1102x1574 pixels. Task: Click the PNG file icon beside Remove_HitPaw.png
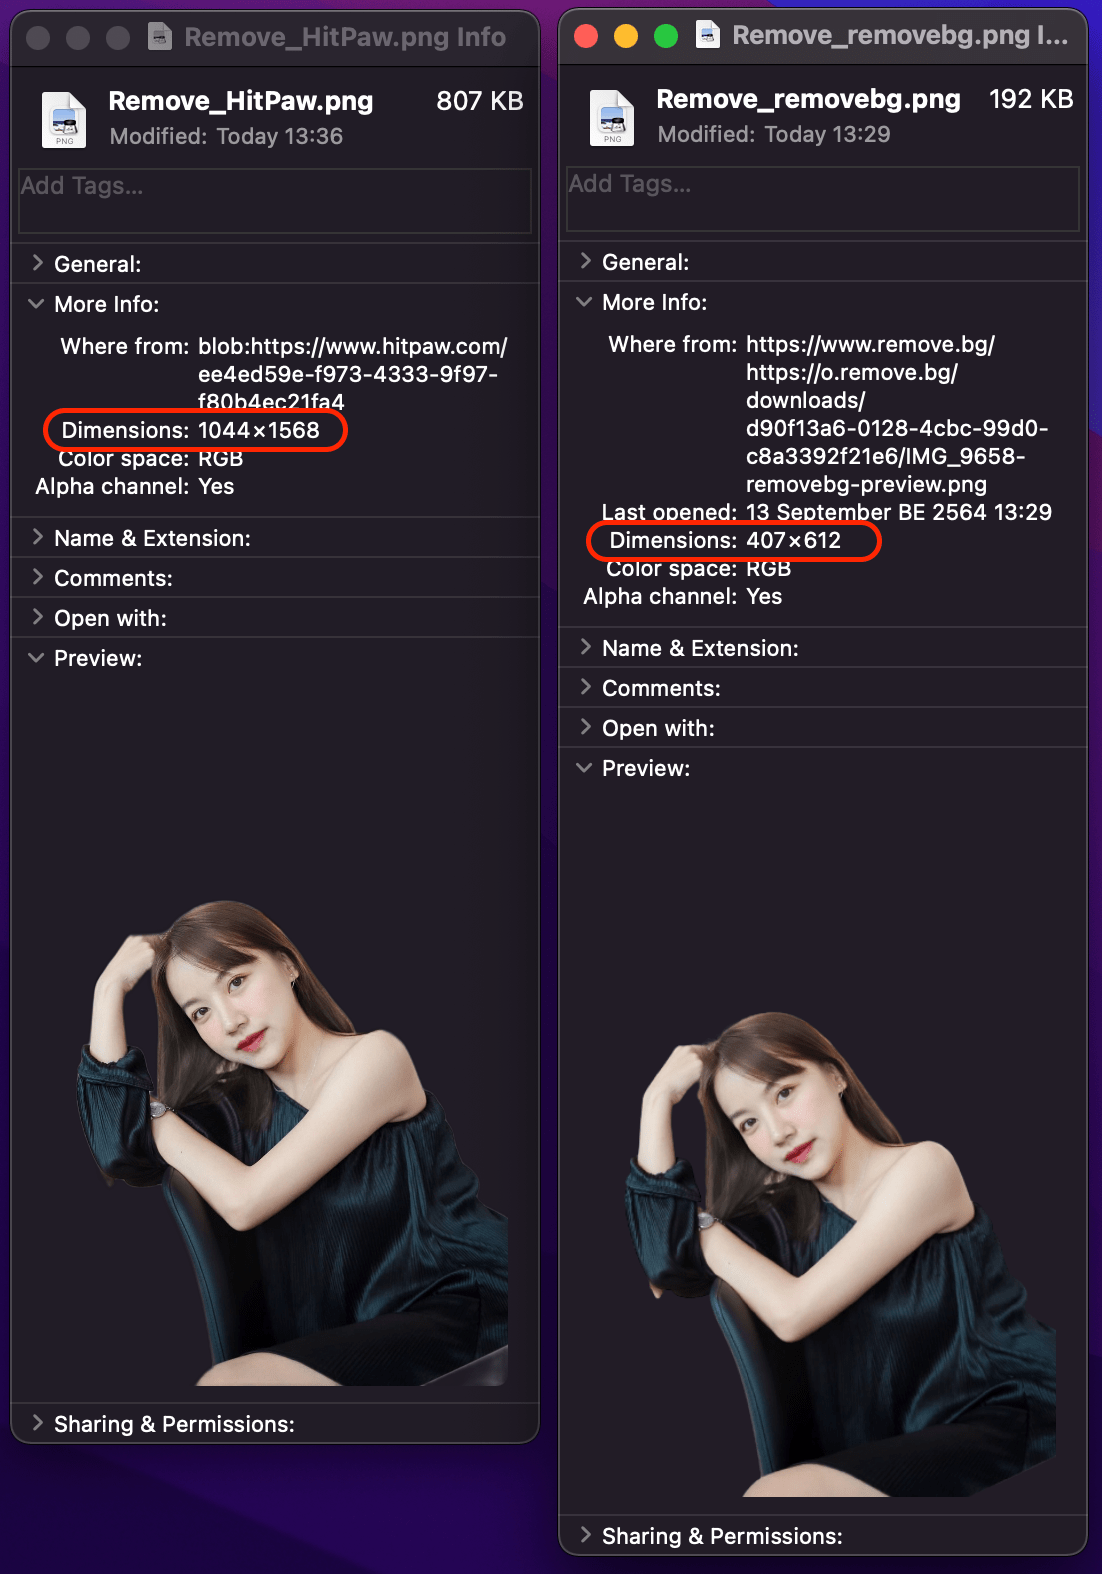point(64,119)
